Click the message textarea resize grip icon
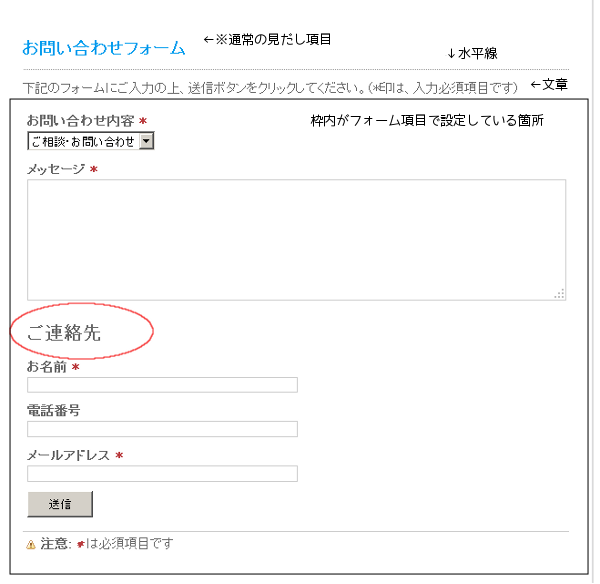Image resolution: width=600 pixels, height=584 pixels. pos(559,294)
